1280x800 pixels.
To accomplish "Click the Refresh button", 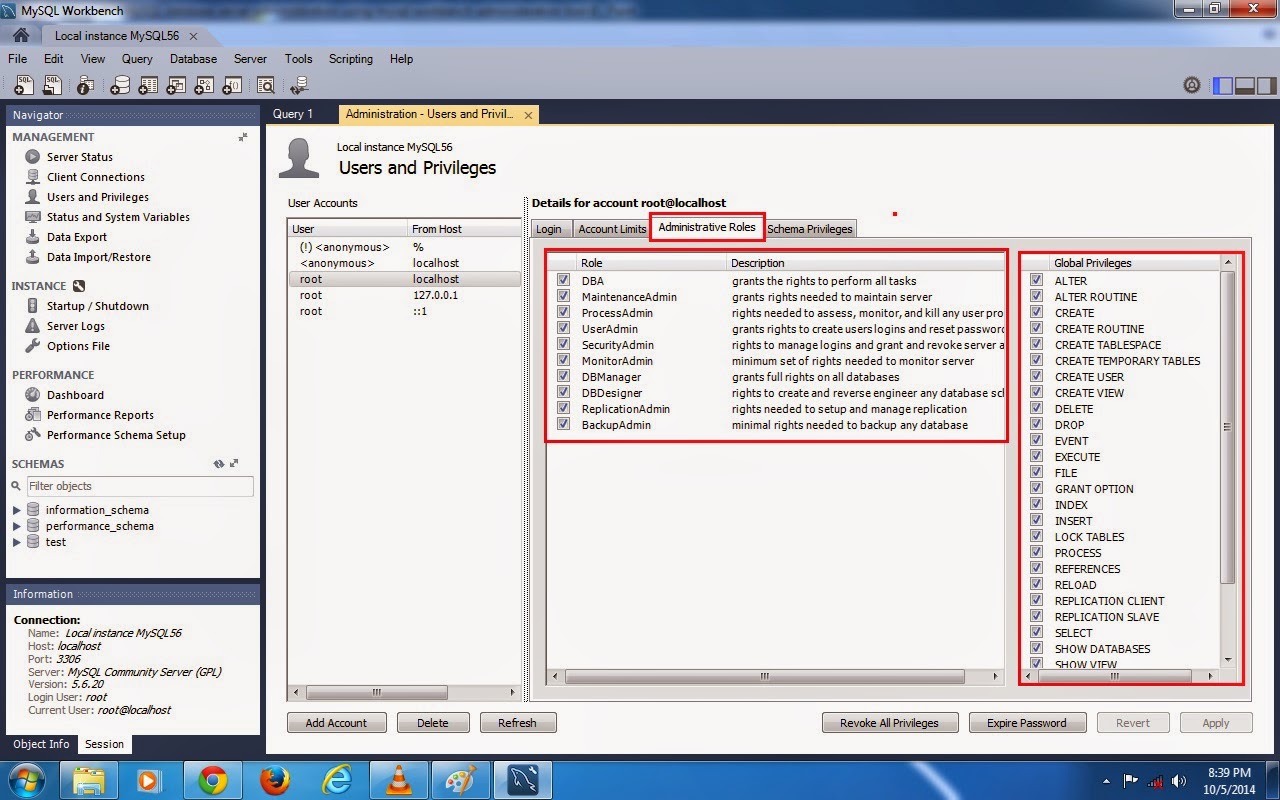I will [517, 723].
